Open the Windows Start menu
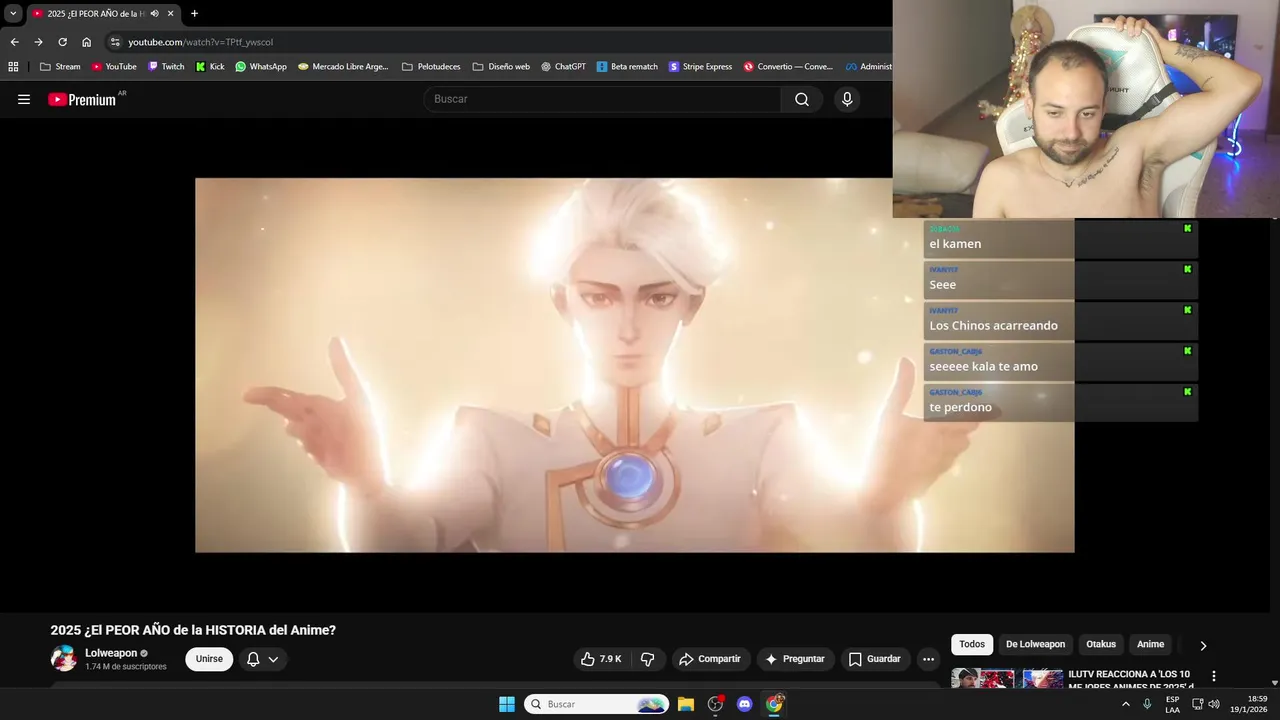Image resolution: width=1280 pixels, height=720 pixels. coord(507,704)
